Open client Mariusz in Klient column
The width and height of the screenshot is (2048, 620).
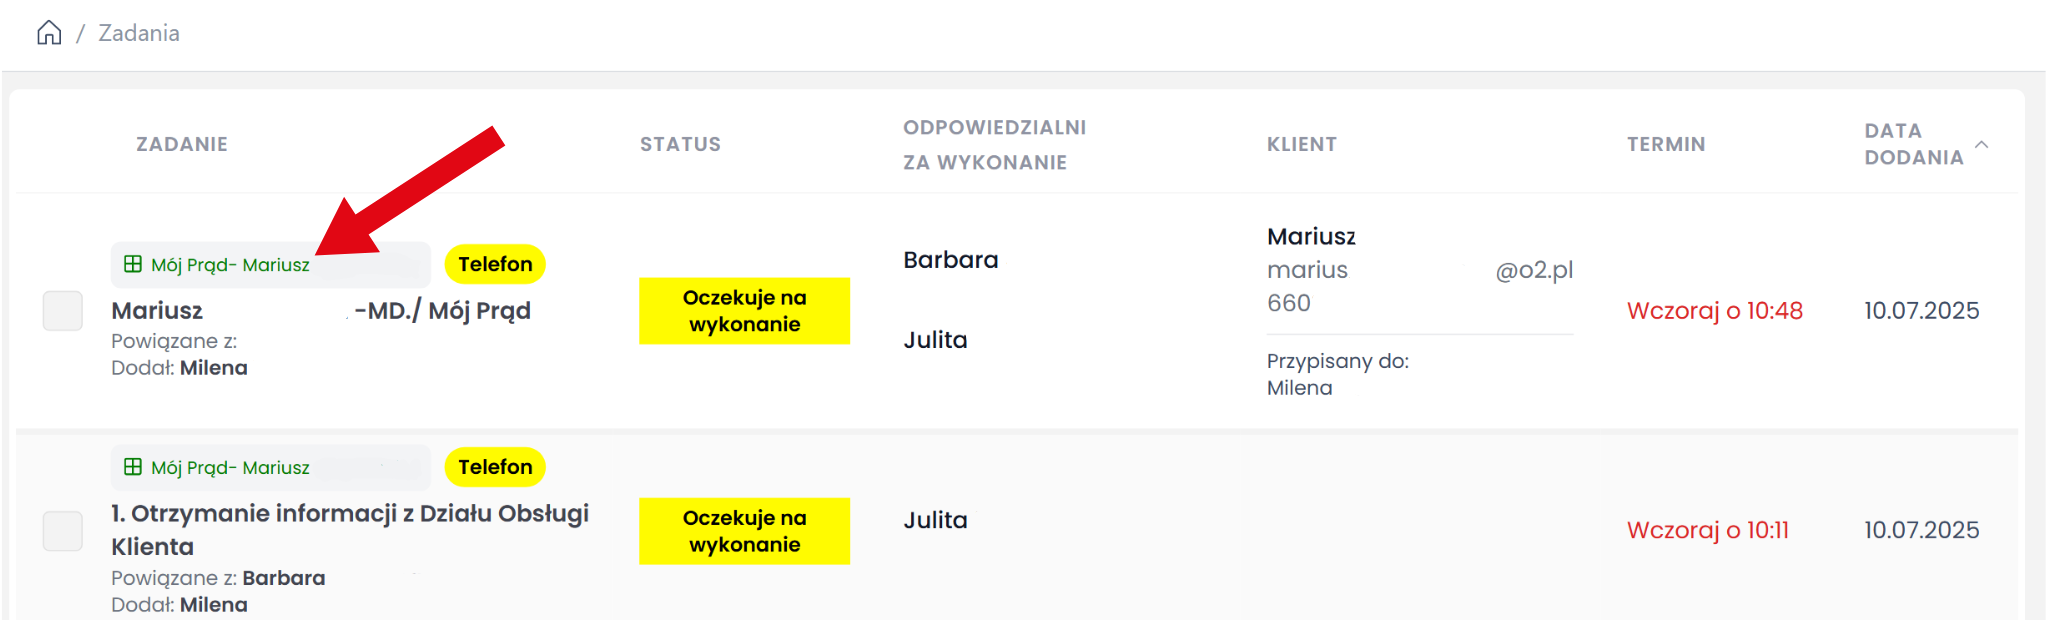1311,237
